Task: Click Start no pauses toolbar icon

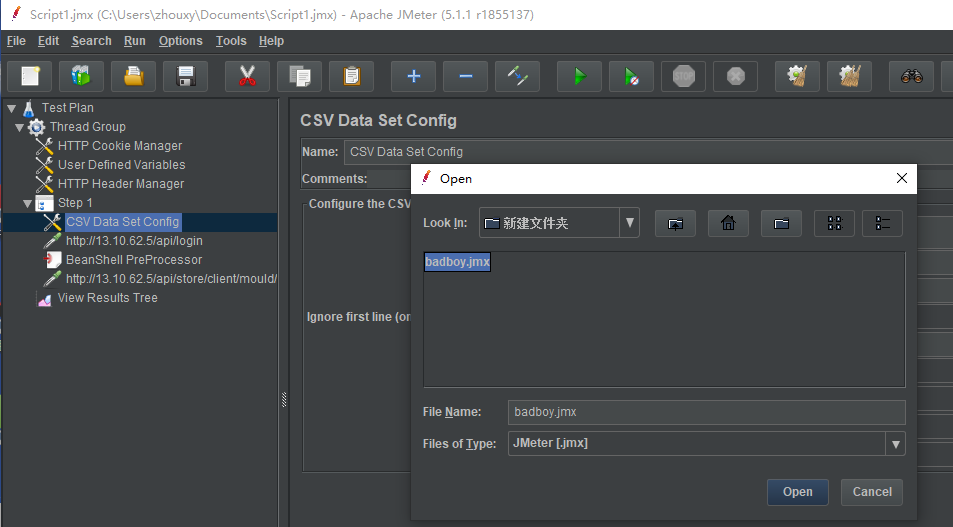Action: [631, 77]
